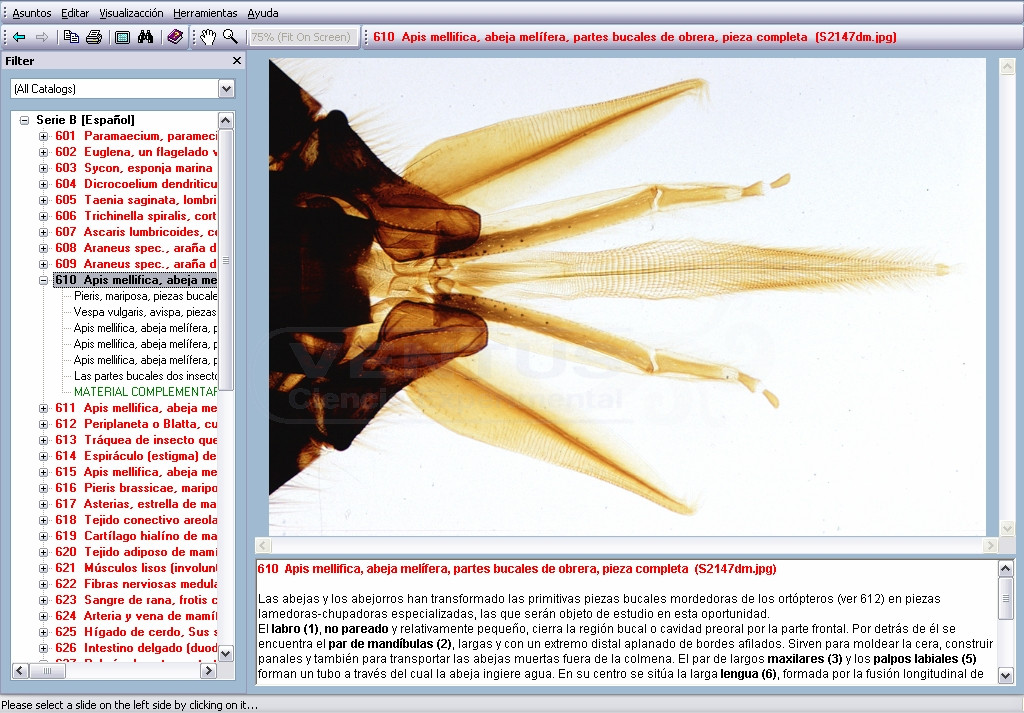The image size is (1024, 713).
Task: Select the Hand pan tool
Action: (x=210, y=37)
